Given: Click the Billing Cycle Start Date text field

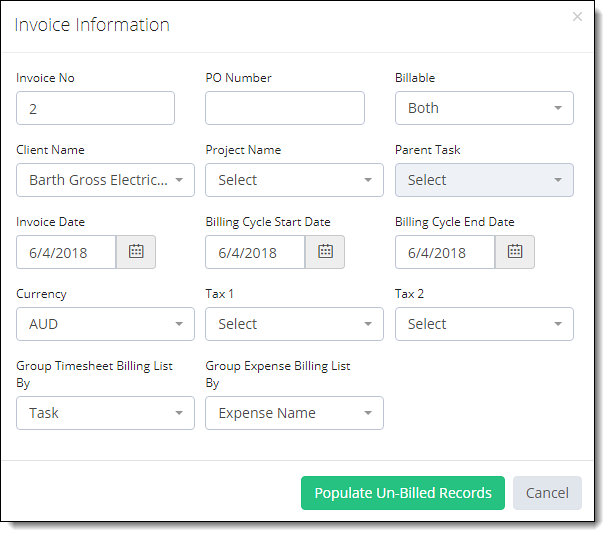Looking at the screenshot, I should [255, 252].
